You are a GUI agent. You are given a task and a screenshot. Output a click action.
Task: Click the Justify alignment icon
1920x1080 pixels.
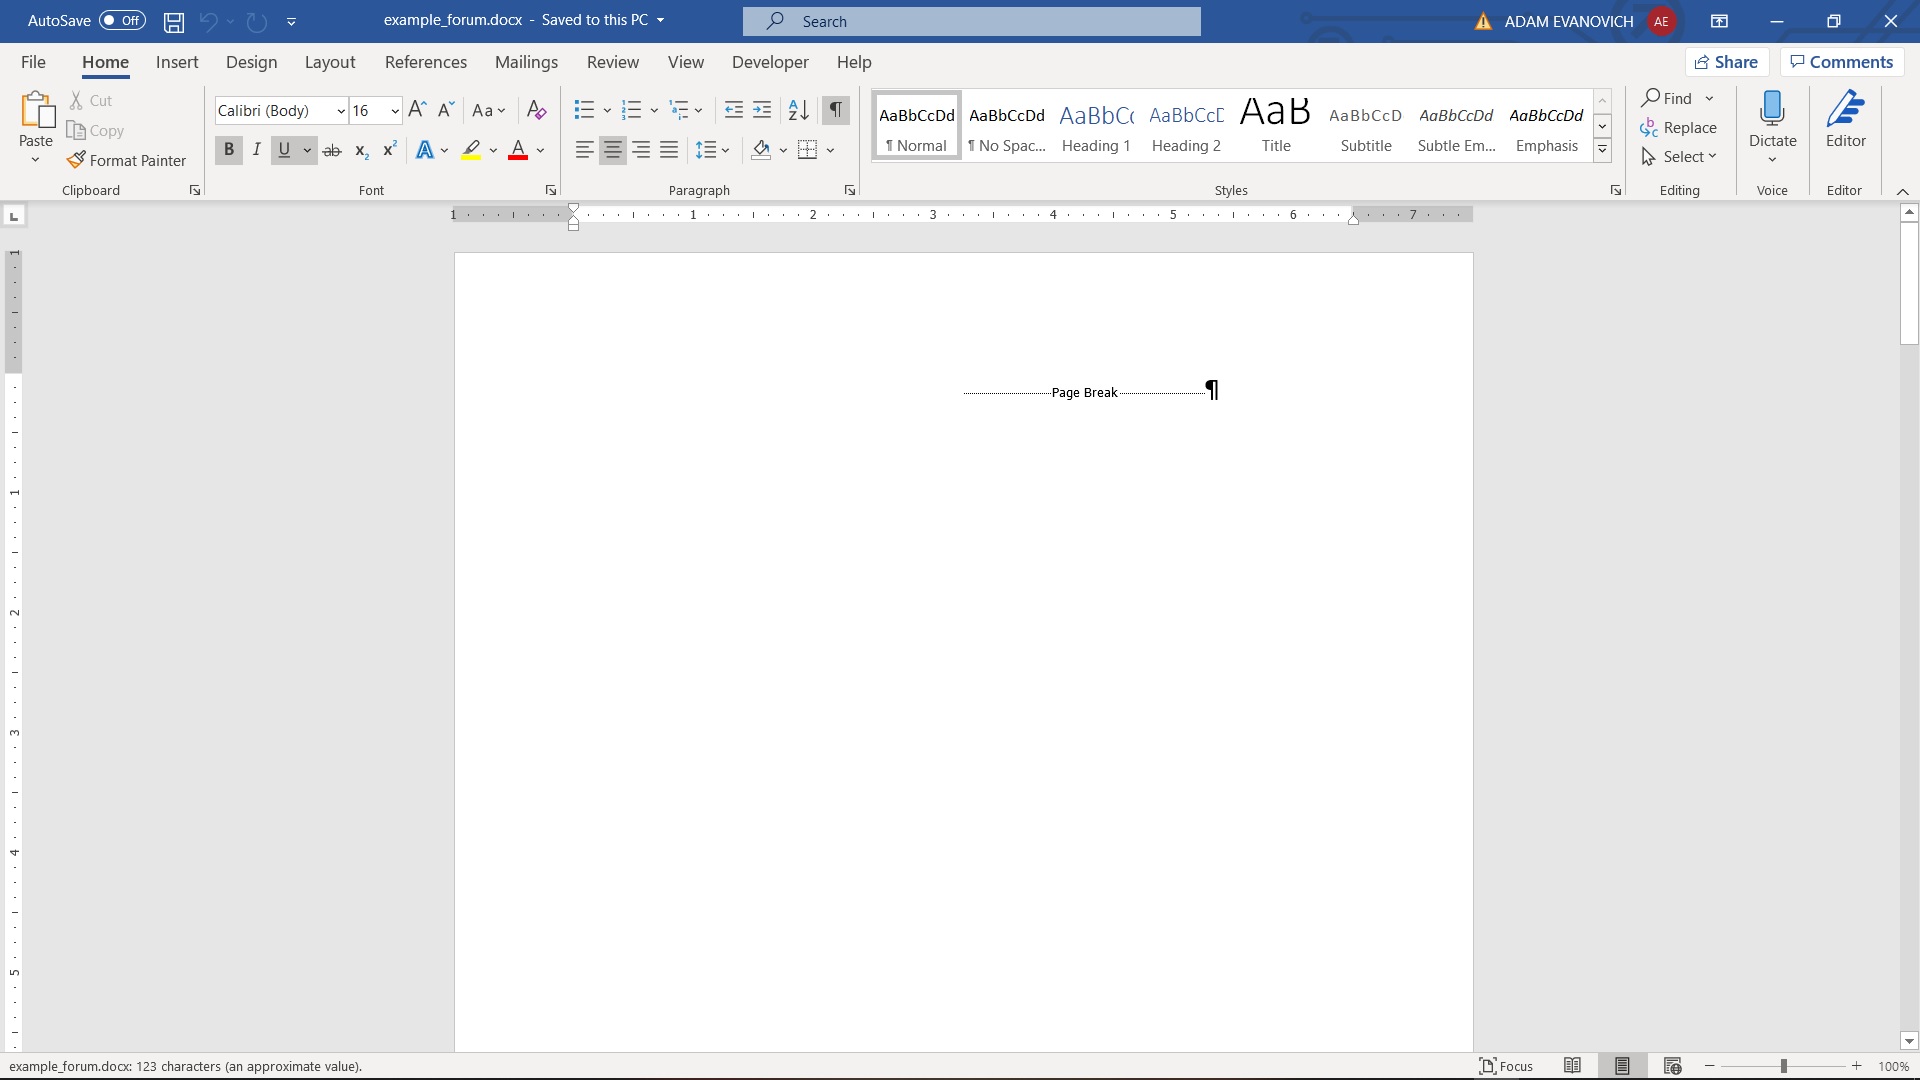669,150
